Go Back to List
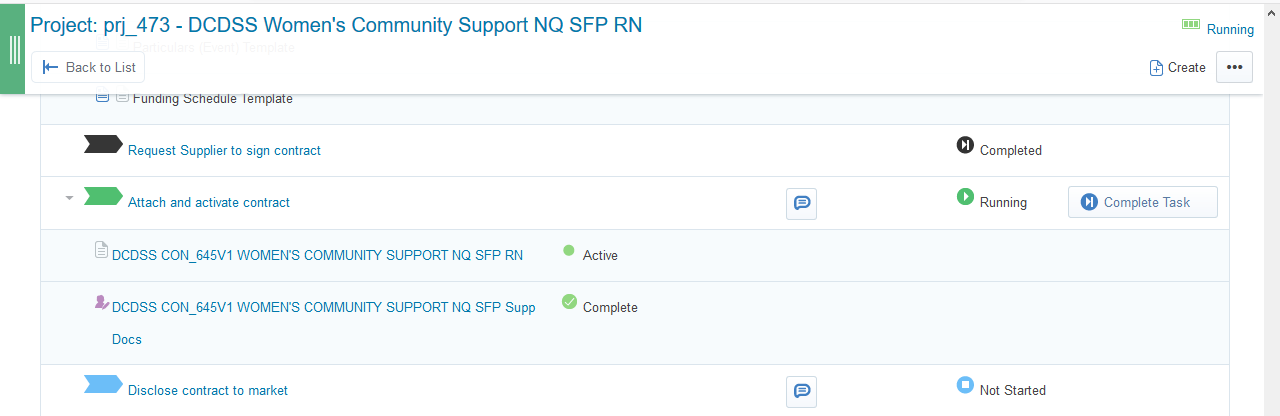 (x=89, y=67)
